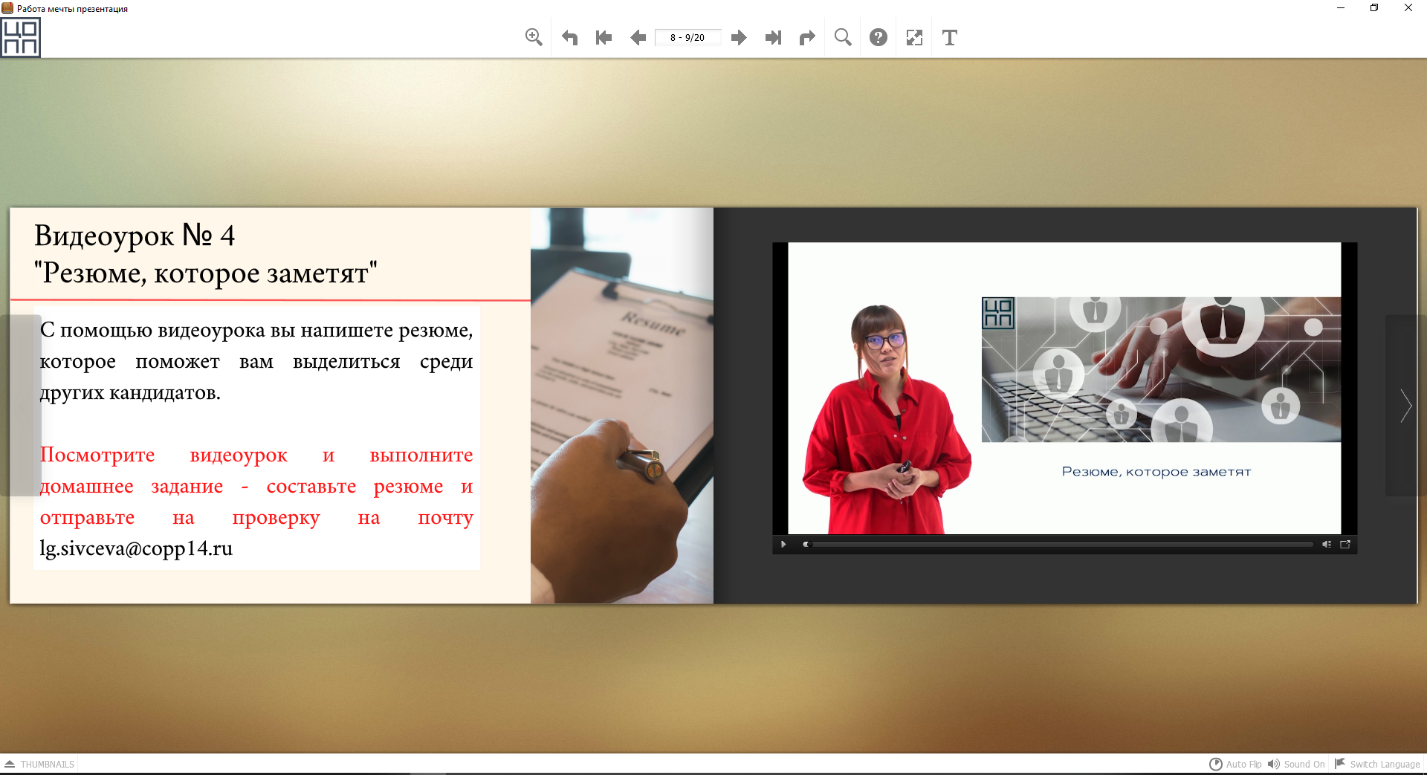Expand the Thumbnails panel

tap(40, 764)
